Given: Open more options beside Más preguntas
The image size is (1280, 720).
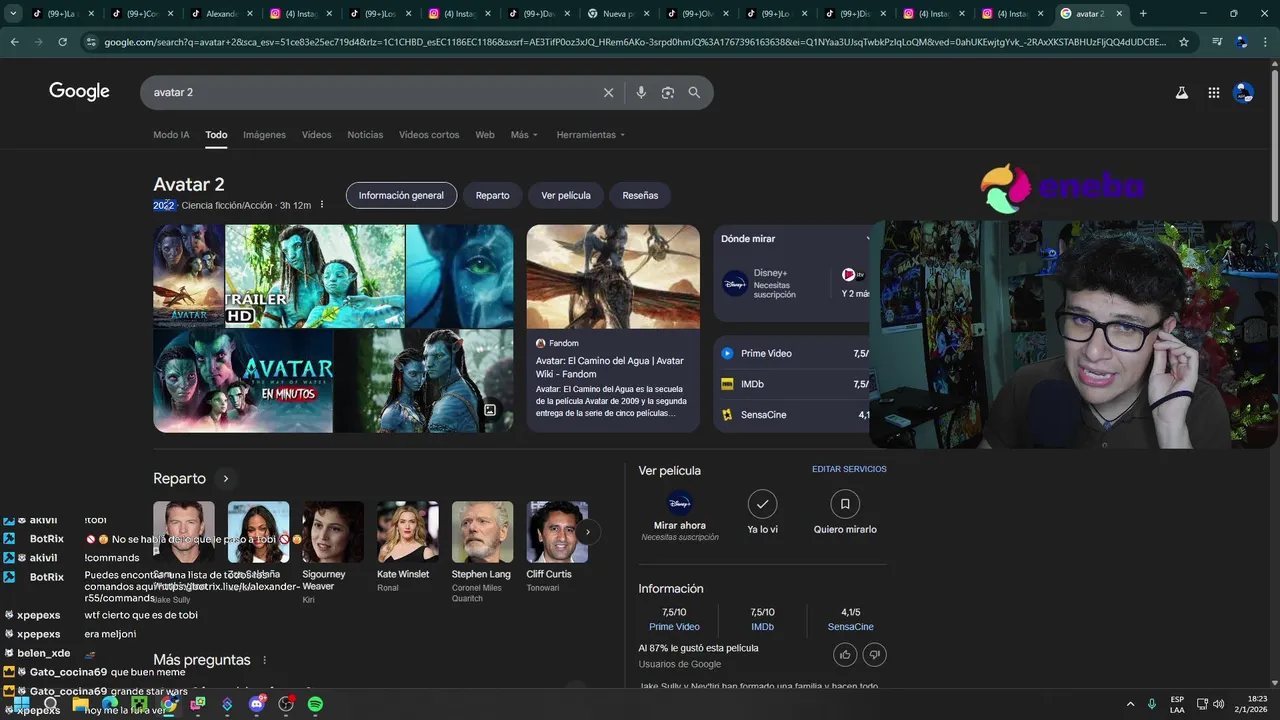Looking at the screenshot, I should (x=265, y=660).
